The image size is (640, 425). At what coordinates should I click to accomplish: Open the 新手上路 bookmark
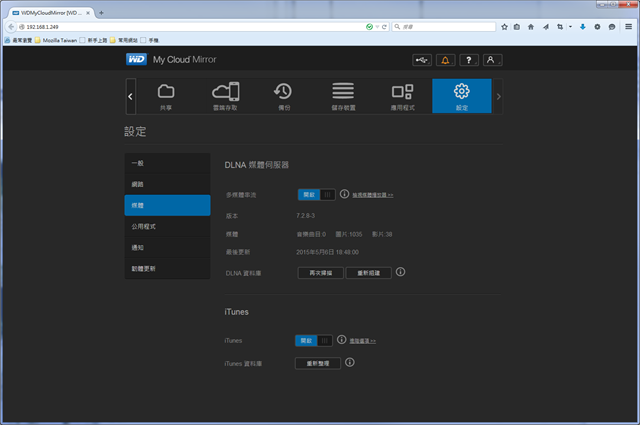coord(93,40)
